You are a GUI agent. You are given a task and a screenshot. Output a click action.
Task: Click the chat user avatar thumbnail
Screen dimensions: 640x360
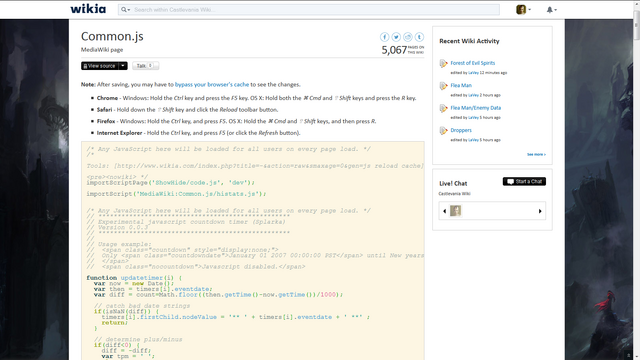tap(456, 211)
